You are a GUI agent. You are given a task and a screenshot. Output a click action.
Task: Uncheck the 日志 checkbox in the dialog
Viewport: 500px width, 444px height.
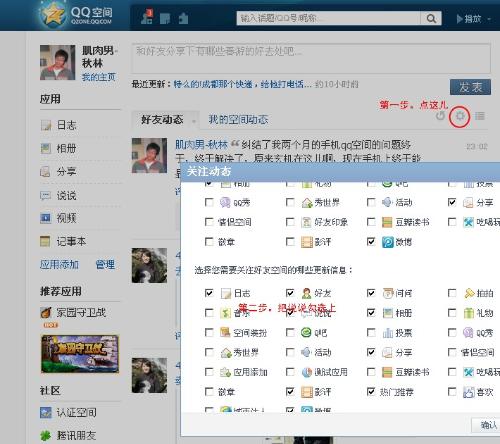coord(209,293)
